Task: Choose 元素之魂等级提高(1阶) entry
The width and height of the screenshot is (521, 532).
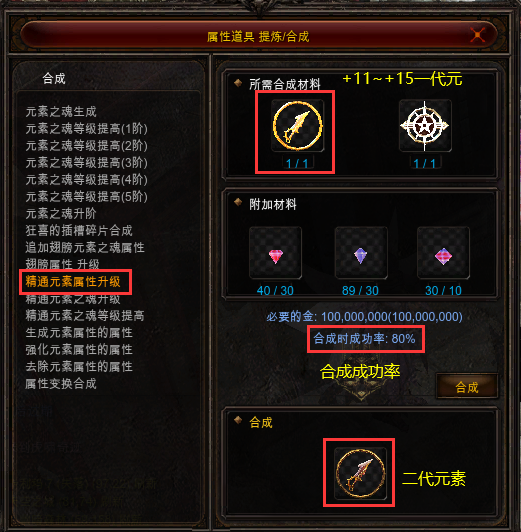Action: click(x=86, y=129)
